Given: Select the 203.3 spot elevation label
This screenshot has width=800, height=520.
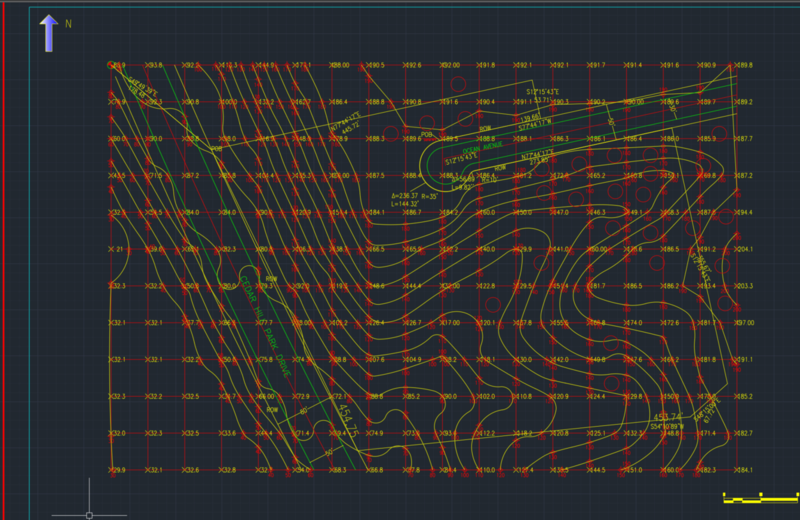Looking at the screenshot, I should [745, 286].
